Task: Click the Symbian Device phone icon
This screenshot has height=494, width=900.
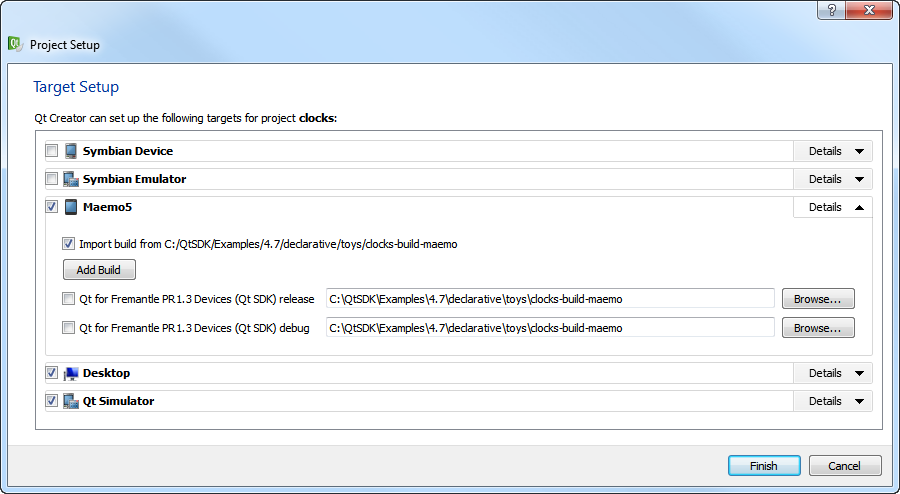Action: click(71, 151)
